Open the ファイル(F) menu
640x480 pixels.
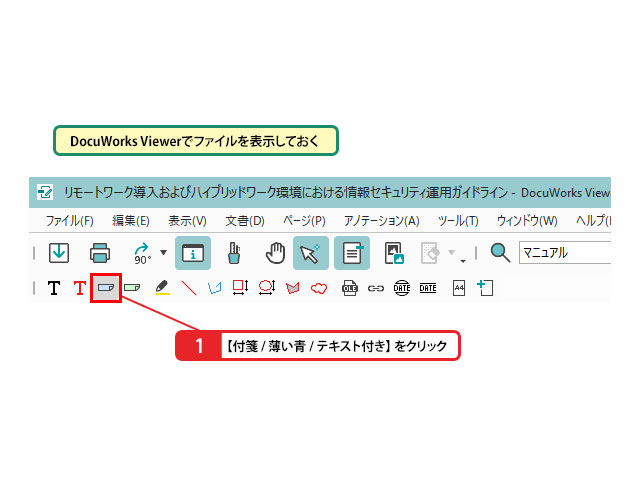(69, 221)
